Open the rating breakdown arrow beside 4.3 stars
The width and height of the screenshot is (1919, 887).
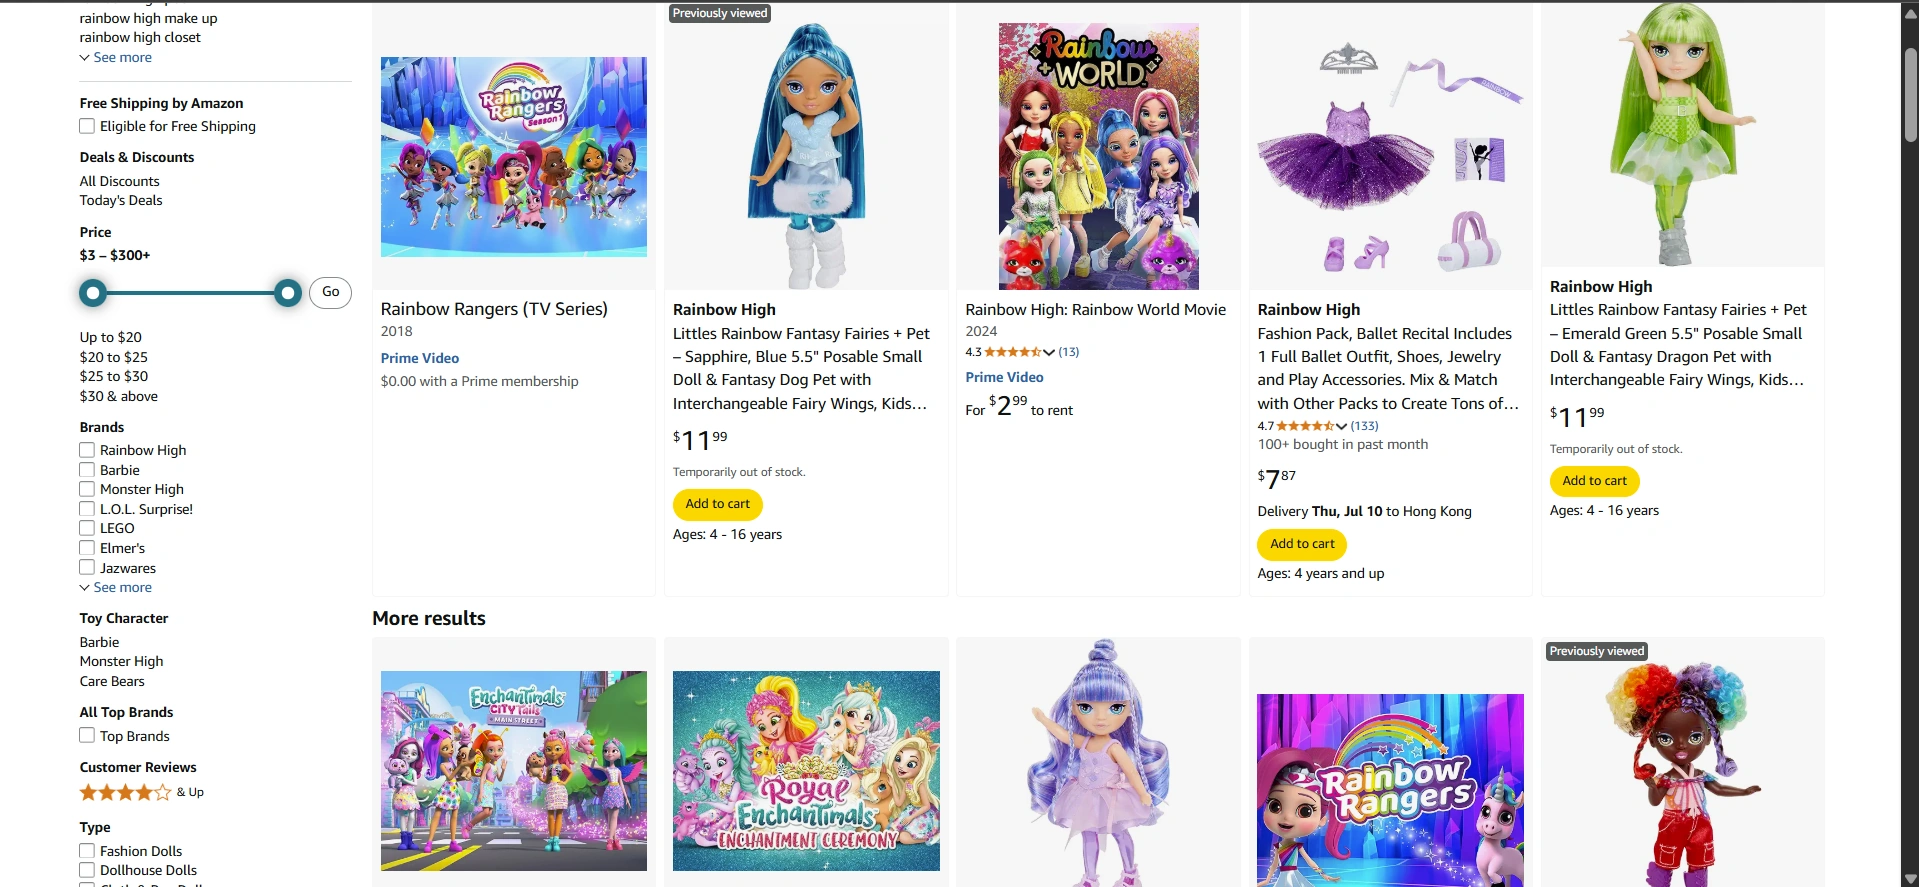tap(1050, 352)
